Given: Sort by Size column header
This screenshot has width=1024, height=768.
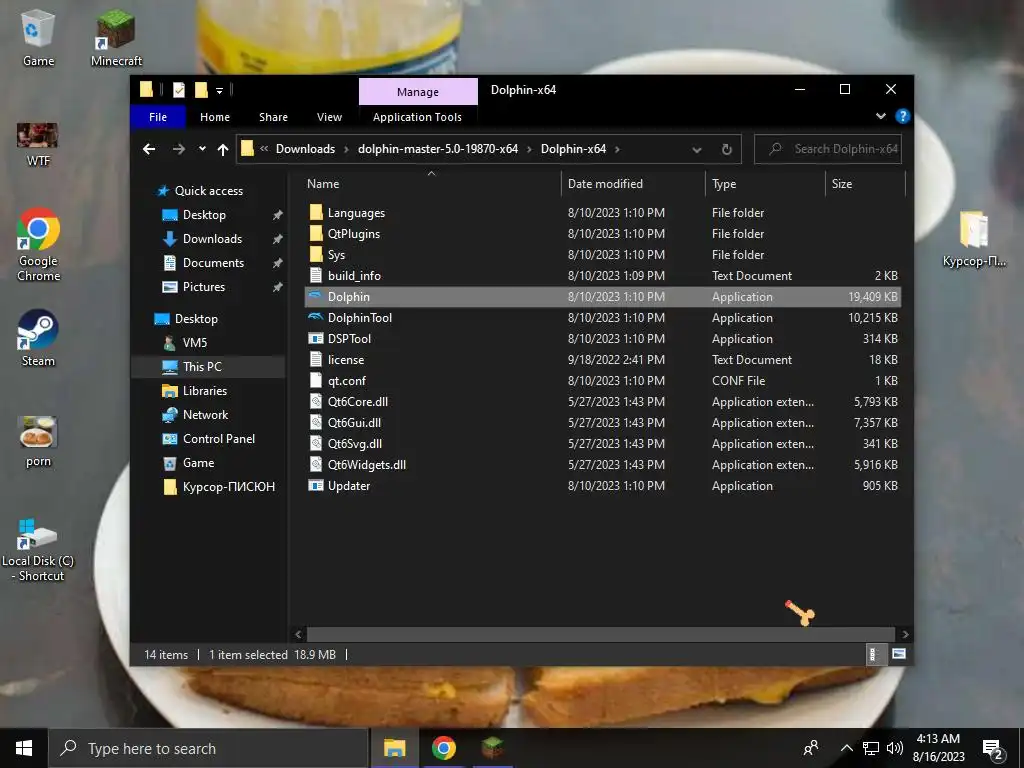Looking at the screenshot, I should click(x=865, y=184).
